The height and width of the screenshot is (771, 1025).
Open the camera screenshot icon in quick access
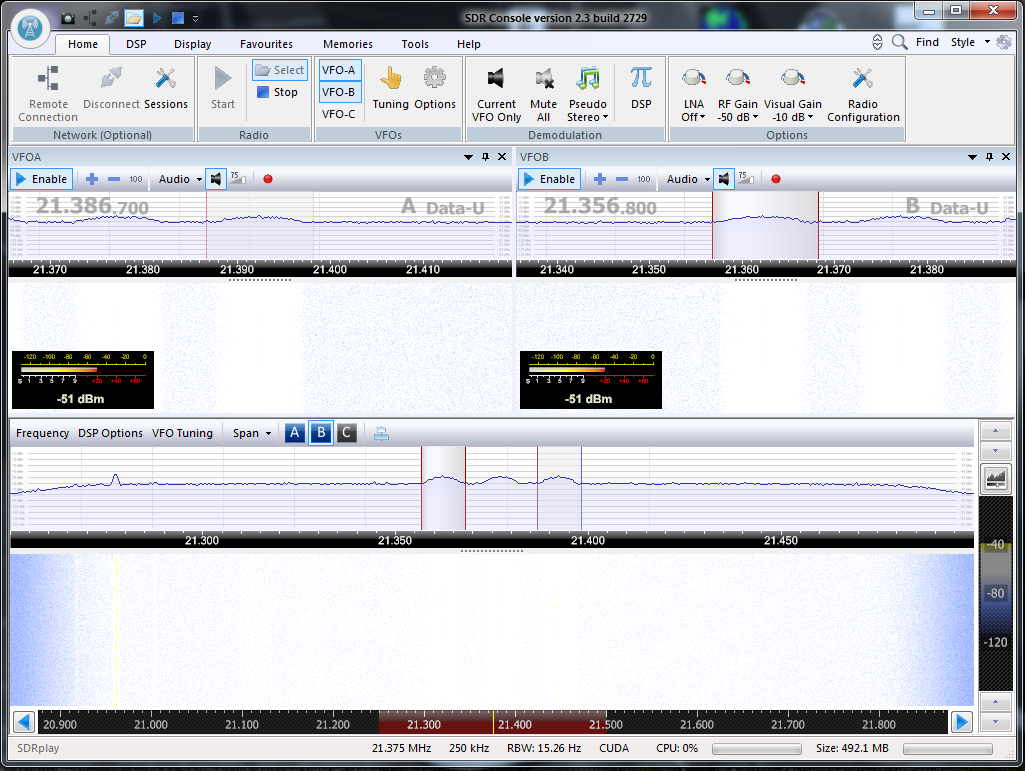point(67,16)
